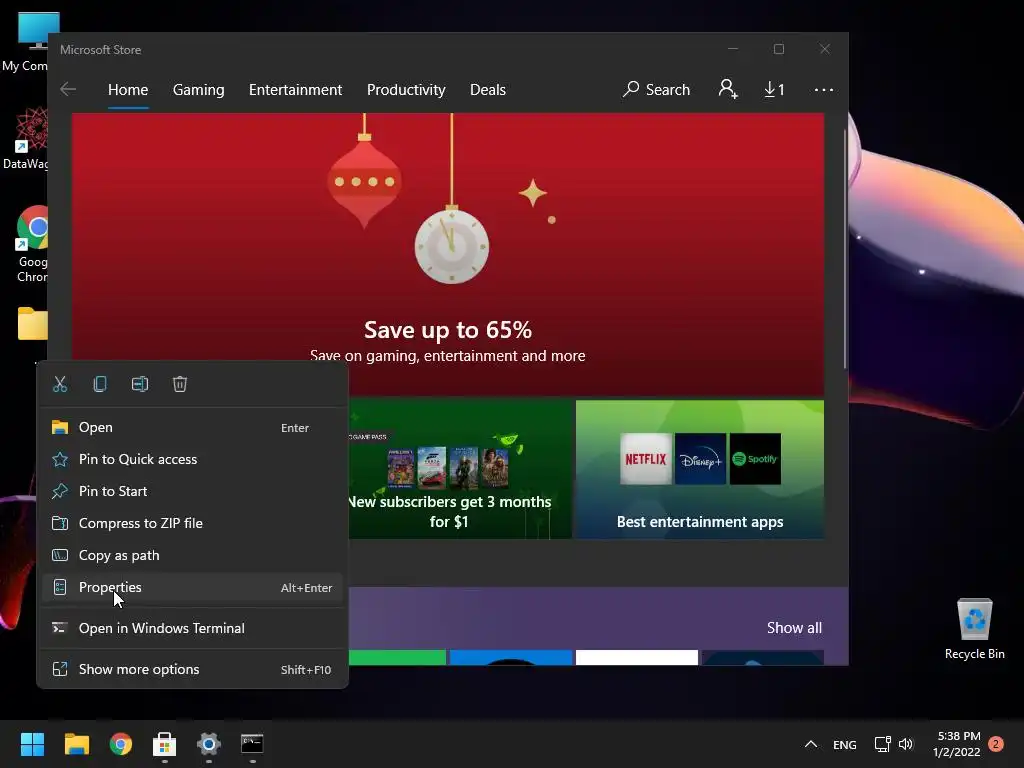
Task: Click the Microsoft Store vertical scrollbar
Action: pos(844,248)
